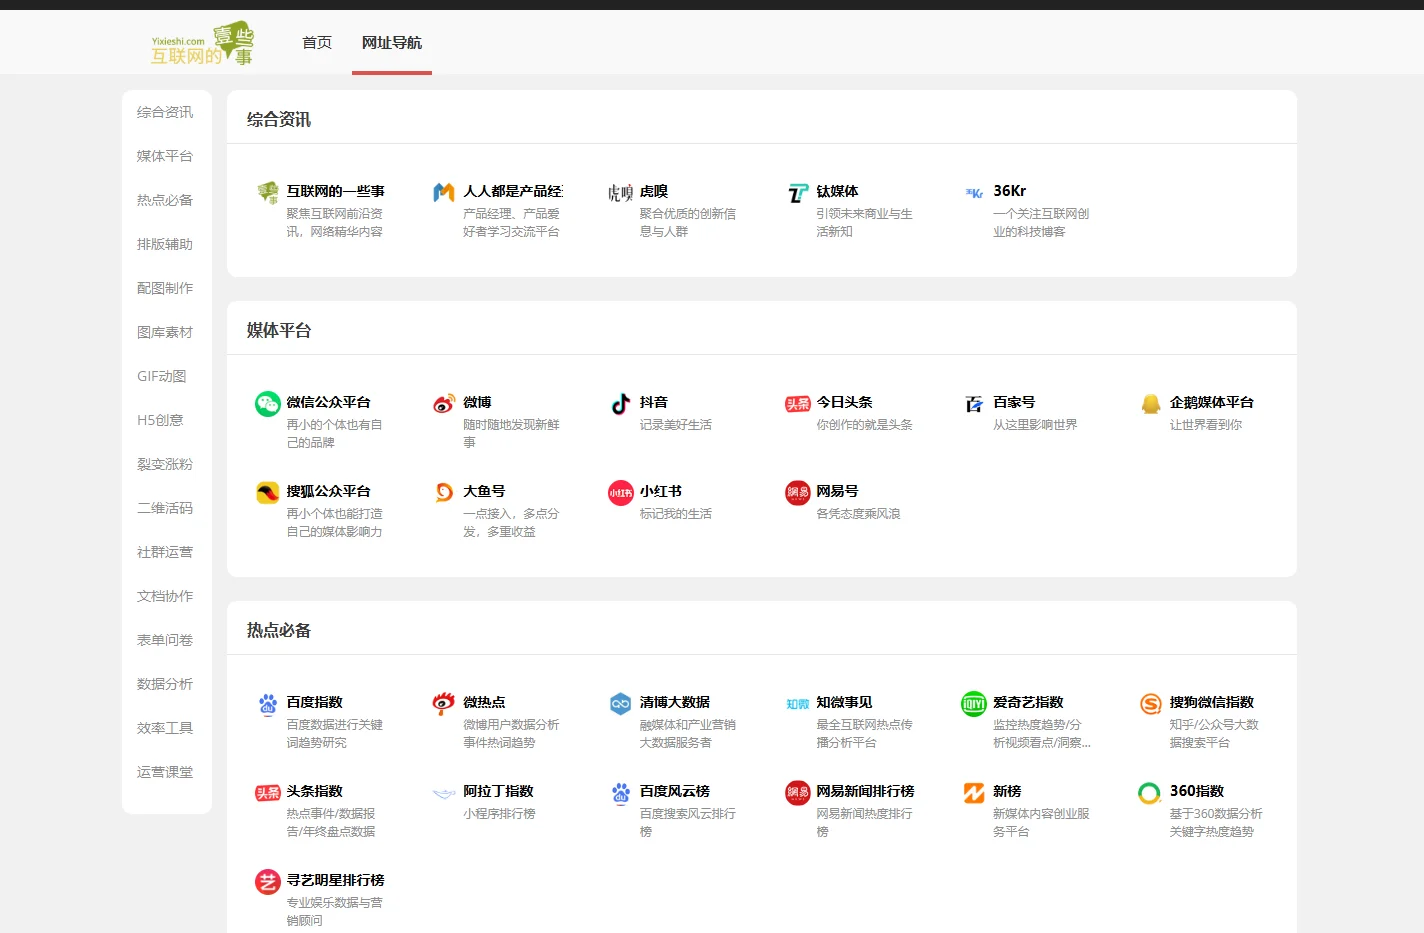Click the 抖音 description 记录美好生活
1424x933 pixels.
click(676, 425)
